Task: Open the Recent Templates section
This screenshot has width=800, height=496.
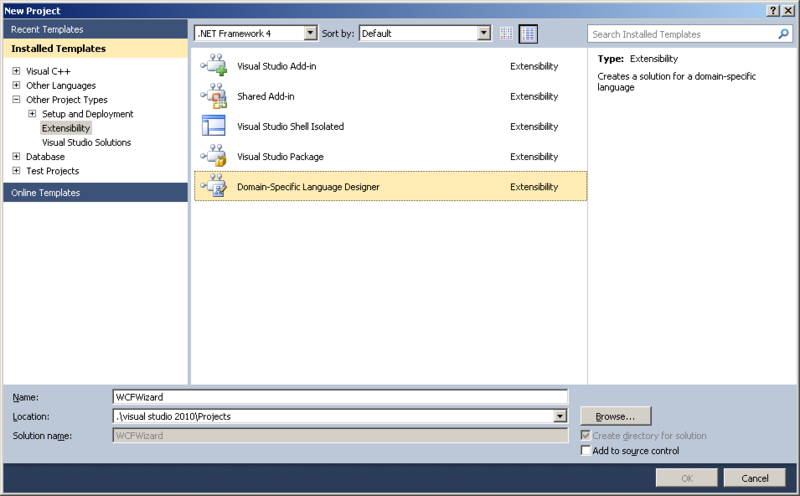Action: tap(95, 29)
